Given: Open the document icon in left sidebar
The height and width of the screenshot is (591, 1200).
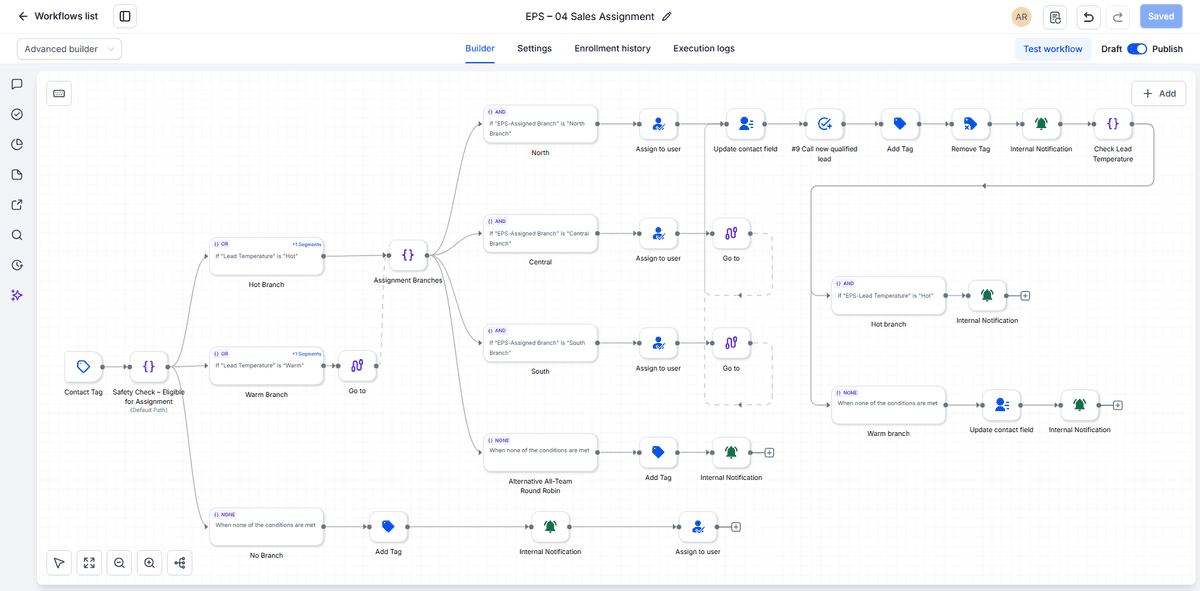Looking at the screenshot, I should [x=17, y=175].
